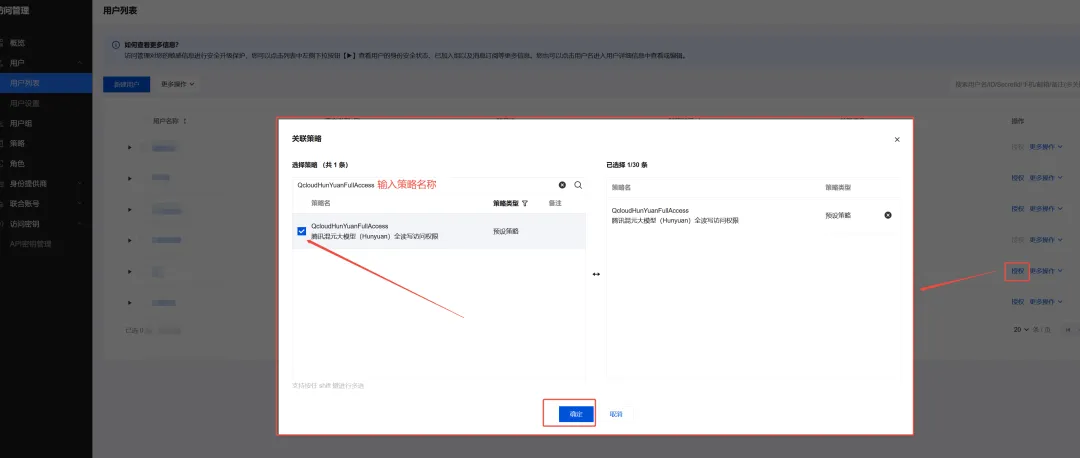This screenshot has height=458, width=1080.
Task: Open API密钥管理 in the sidebar
Action: click(31, 244)
